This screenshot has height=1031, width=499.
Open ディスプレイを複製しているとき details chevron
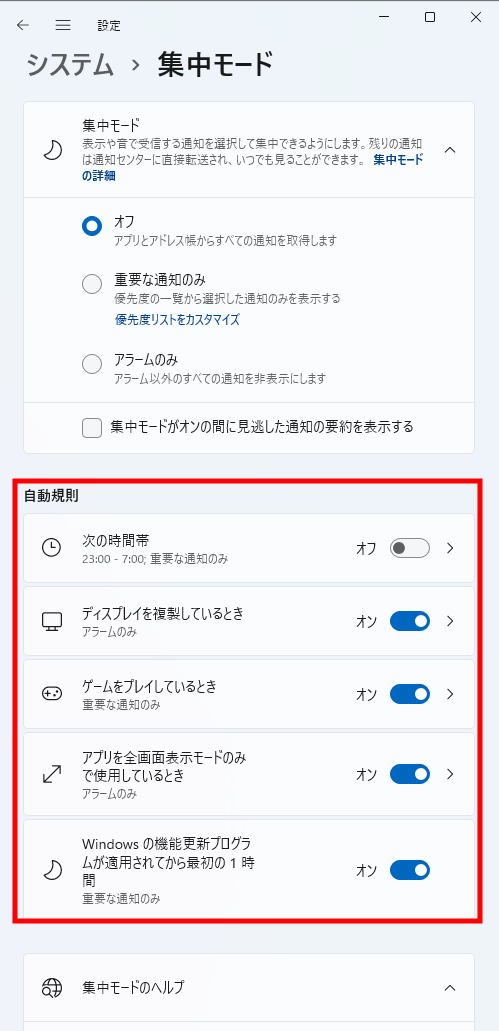(450, 621)
